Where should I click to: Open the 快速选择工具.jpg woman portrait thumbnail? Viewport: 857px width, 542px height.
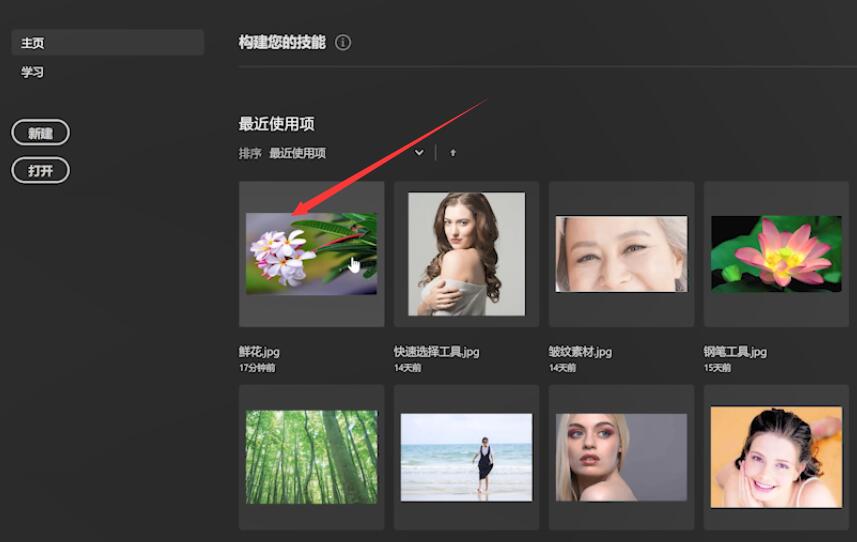[x=466, y=254]
